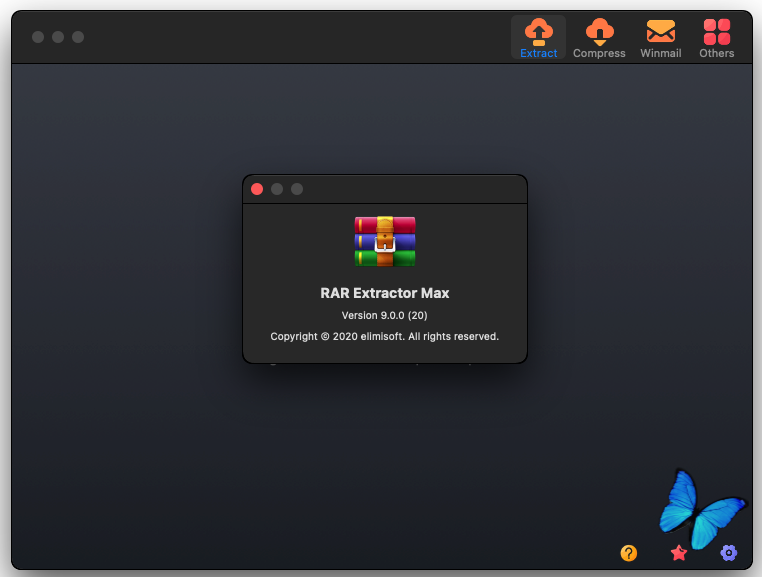The height and width of the screenshot is (577, 762).
Task: Switch to the Winmail tool
Action: [660, 37]
